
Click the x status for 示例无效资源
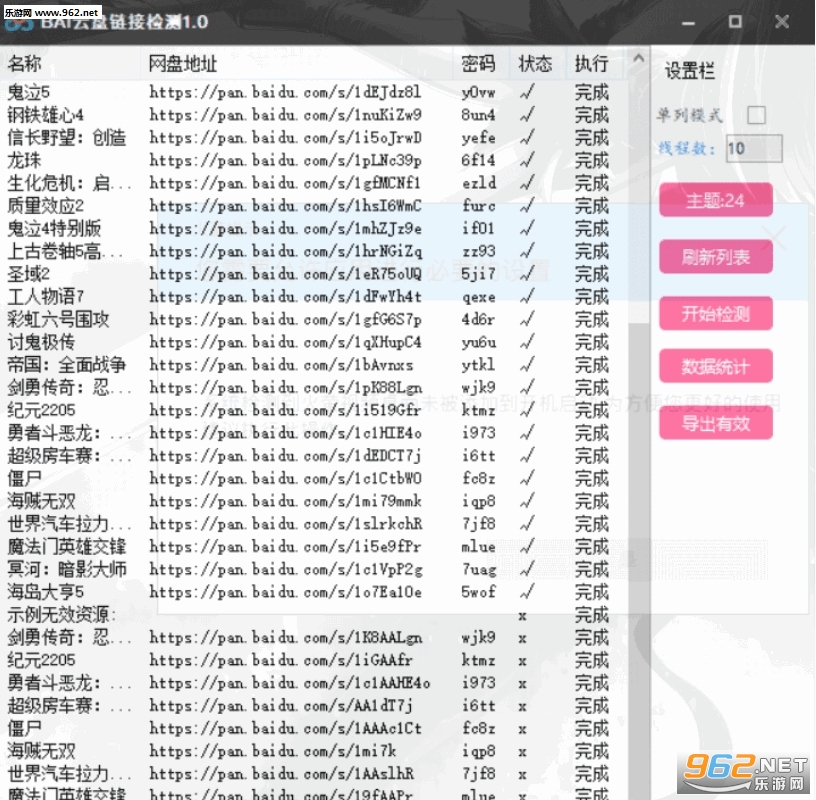pos(522,616)
